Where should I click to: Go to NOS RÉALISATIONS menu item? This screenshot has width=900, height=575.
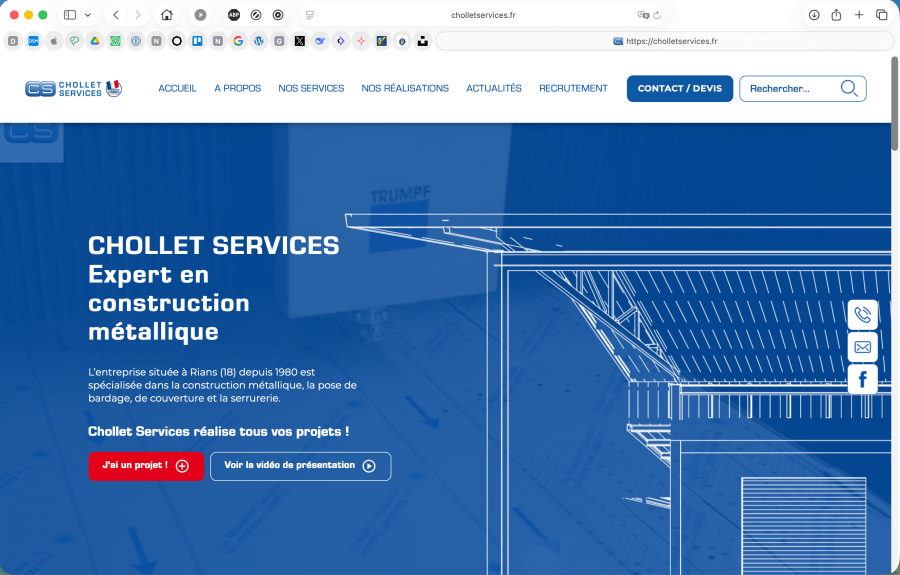point(405,88)
